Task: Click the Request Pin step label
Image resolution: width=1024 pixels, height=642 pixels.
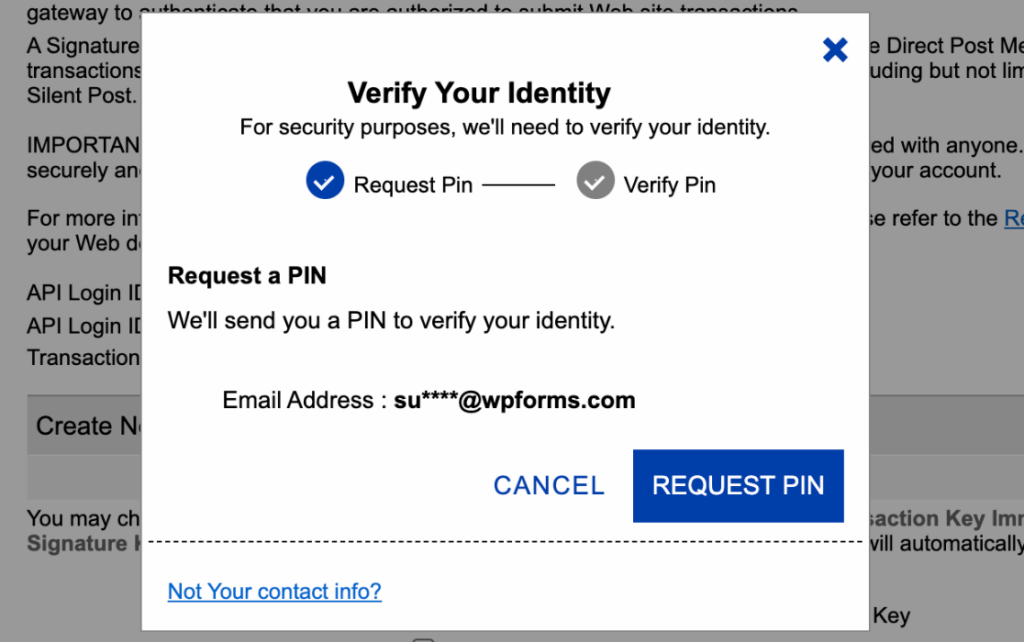Action: (413, 184)
